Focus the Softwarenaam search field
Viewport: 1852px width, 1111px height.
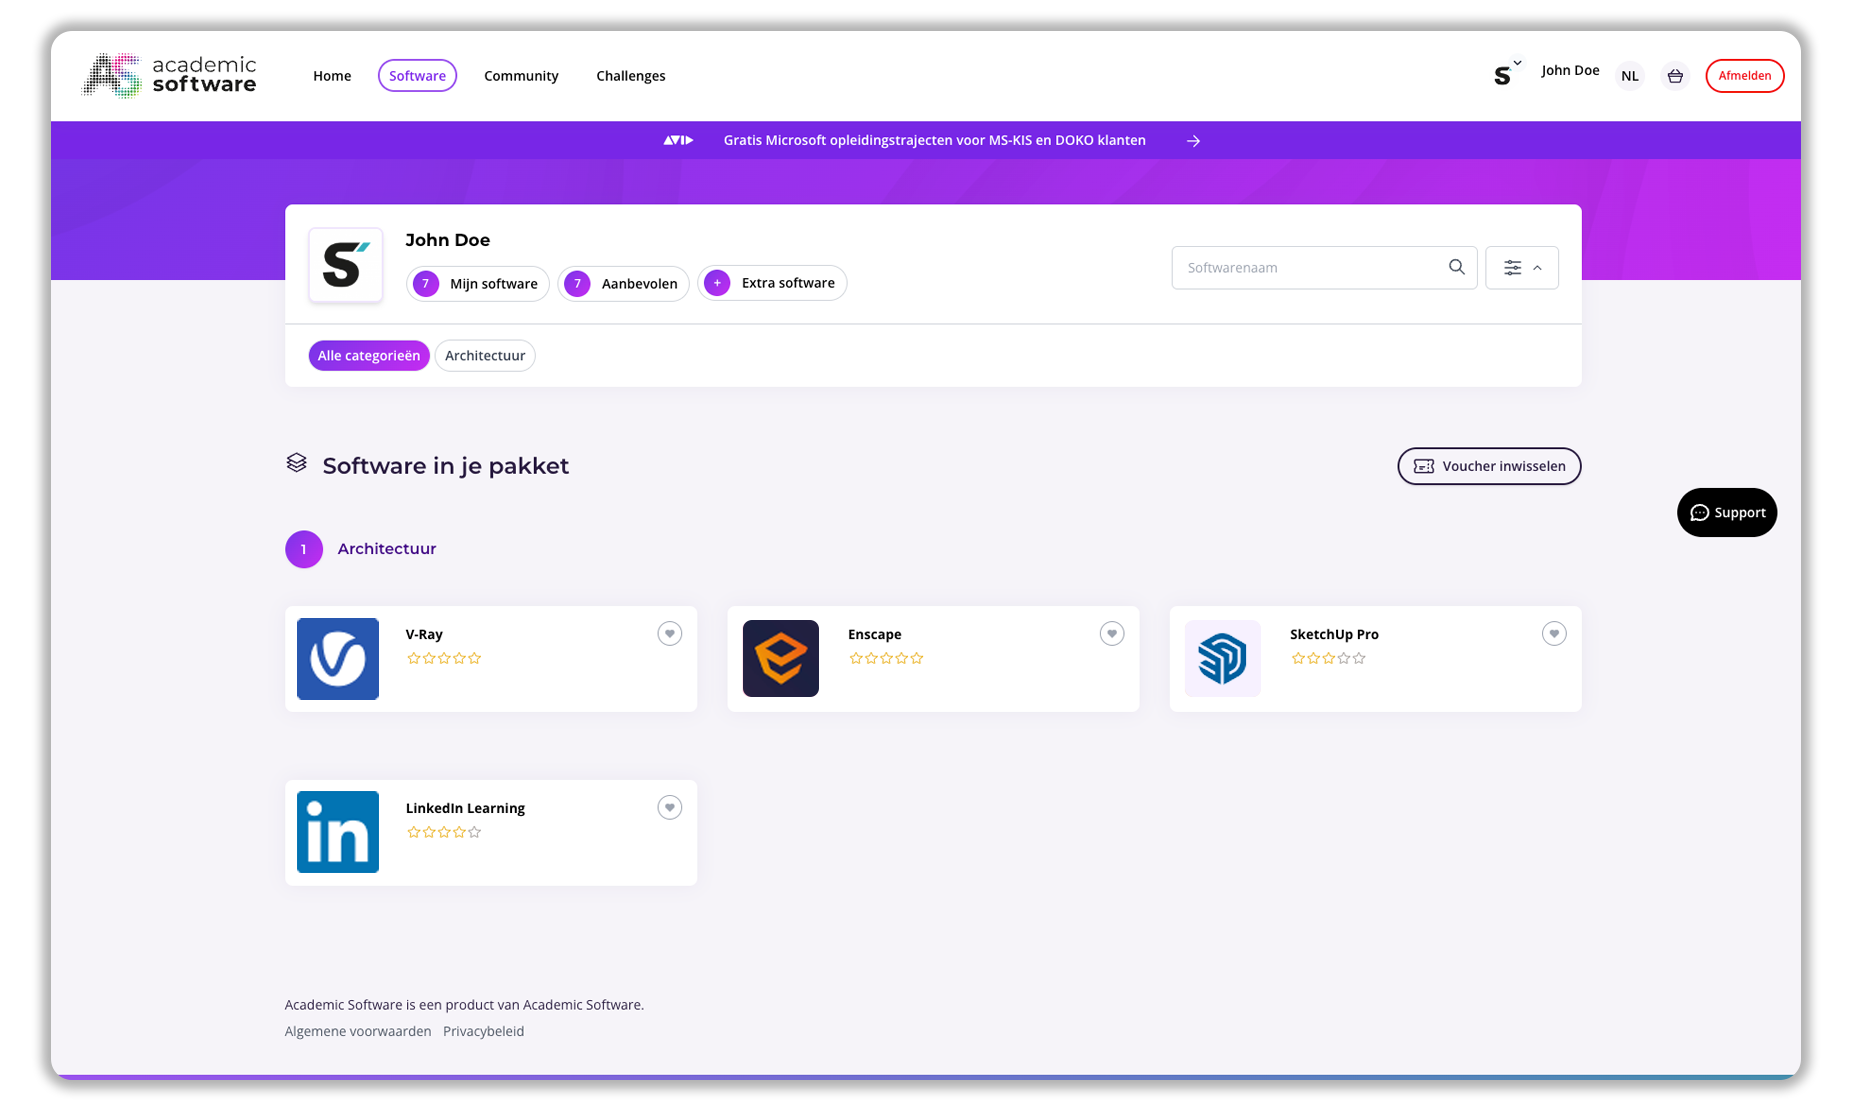[1310, 268]
